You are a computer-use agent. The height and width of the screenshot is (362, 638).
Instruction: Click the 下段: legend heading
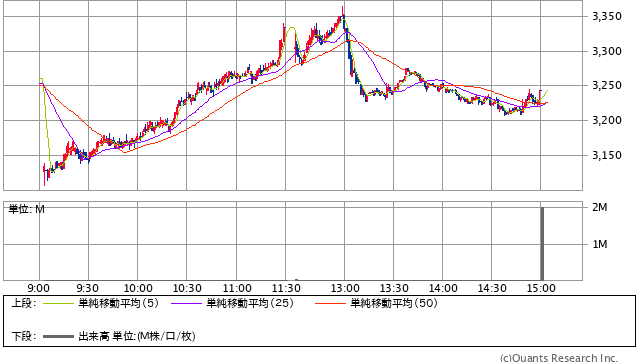24,336
